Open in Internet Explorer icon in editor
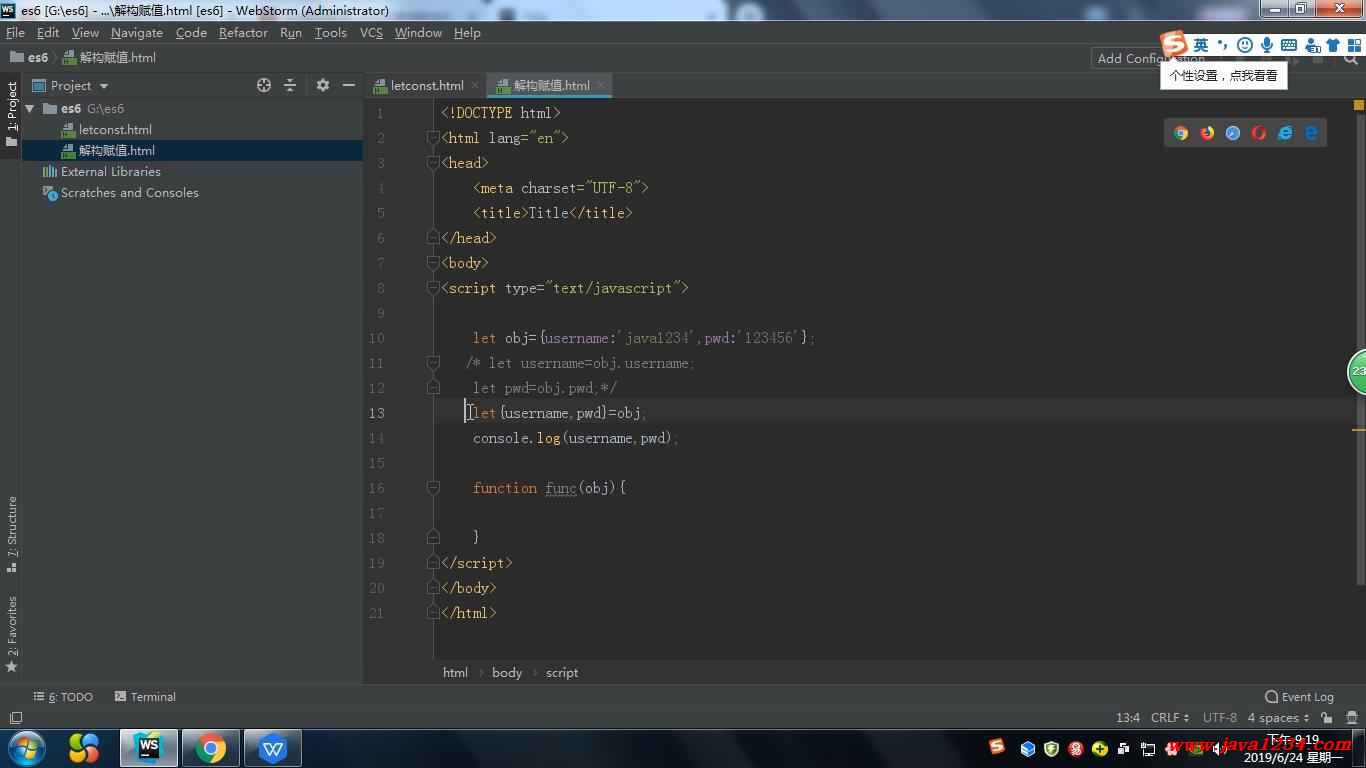1366x768 pixels. coord(1285,132)
